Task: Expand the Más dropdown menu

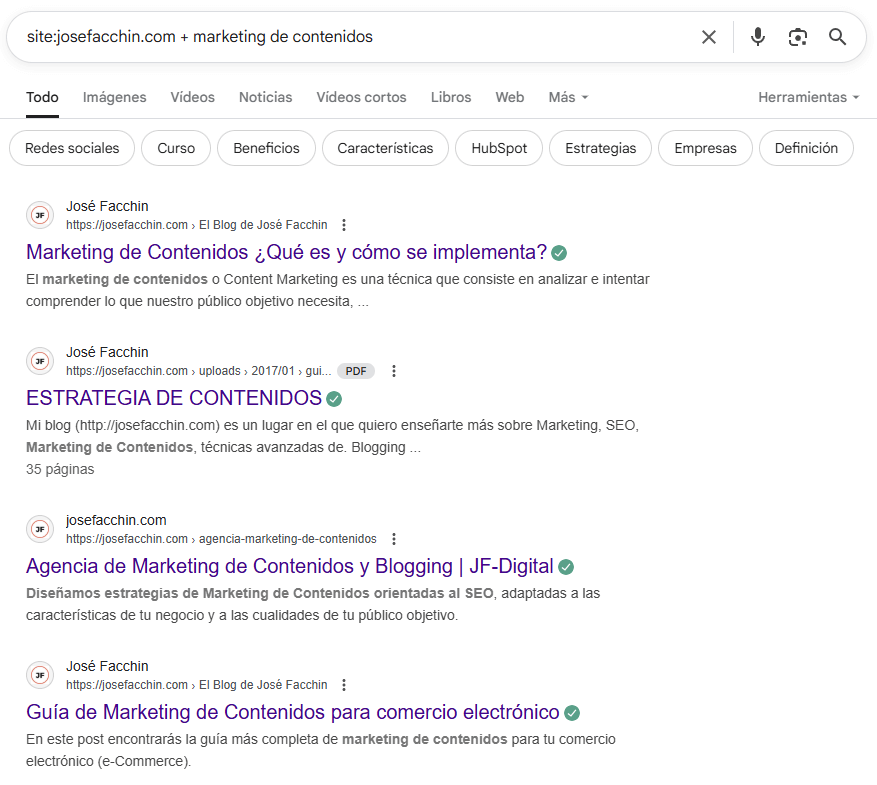Action: click(568, 97)
